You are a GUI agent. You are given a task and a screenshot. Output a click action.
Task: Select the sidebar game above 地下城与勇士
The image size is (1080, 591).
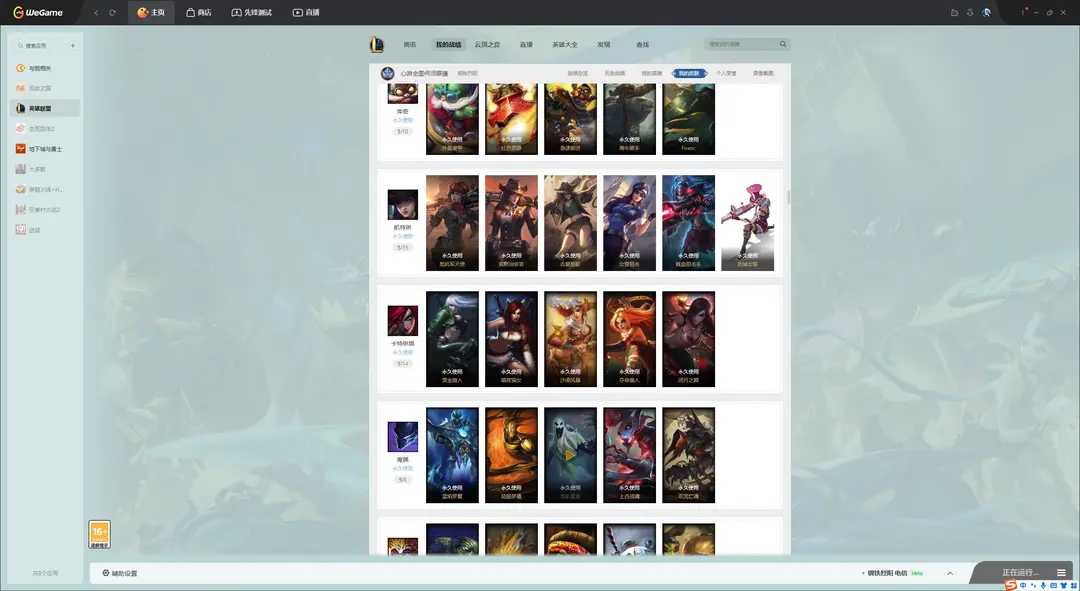point(45,129)
